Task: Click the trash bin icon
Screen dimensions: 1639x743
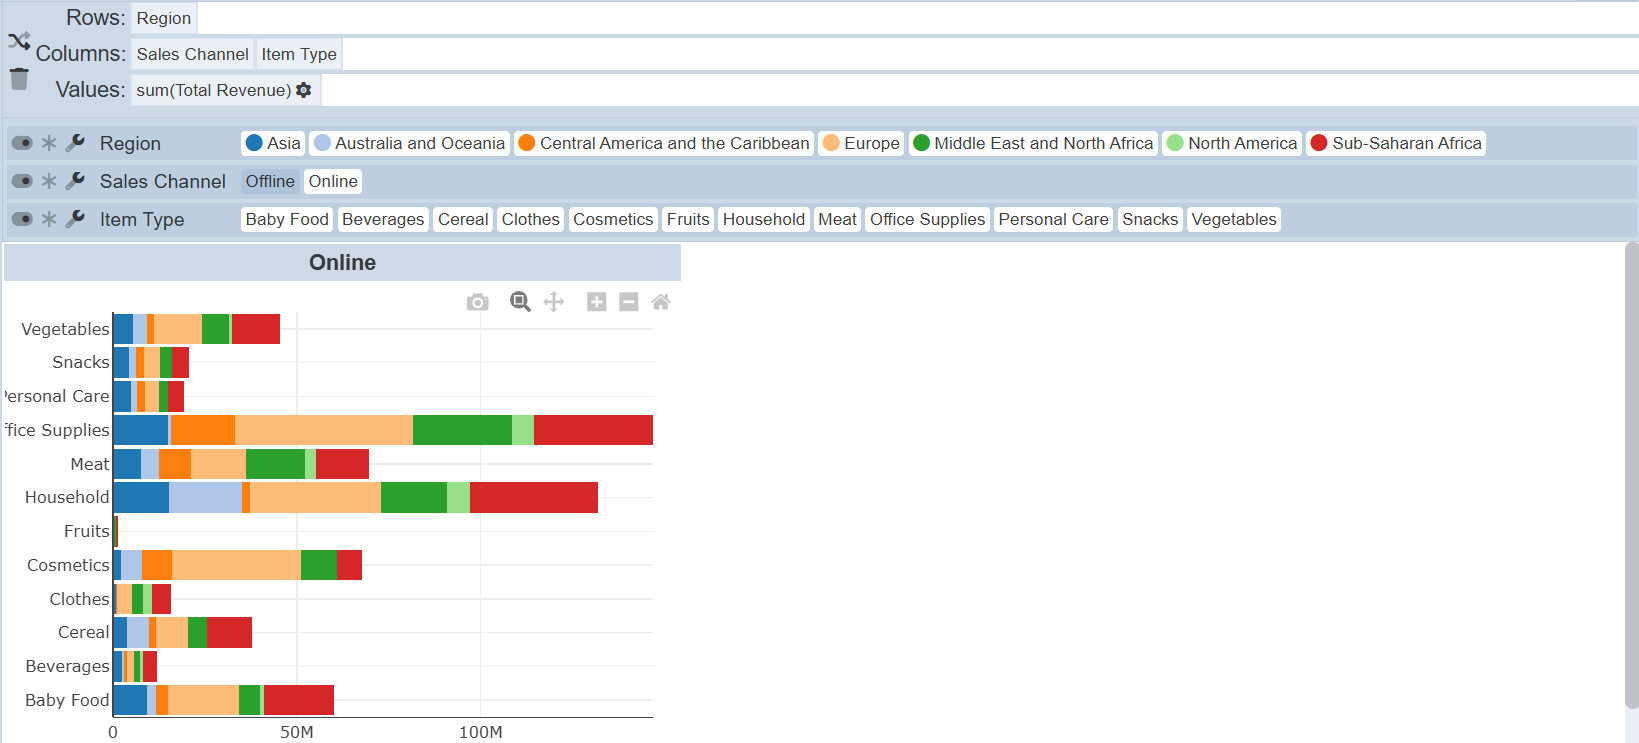Action: pyautogui.click(x=19, y=79)
